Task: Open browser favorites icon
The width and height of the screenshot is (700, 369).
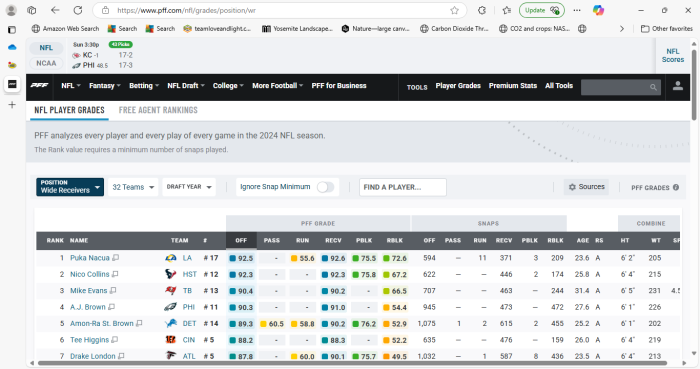Action: tap(507, 10)
